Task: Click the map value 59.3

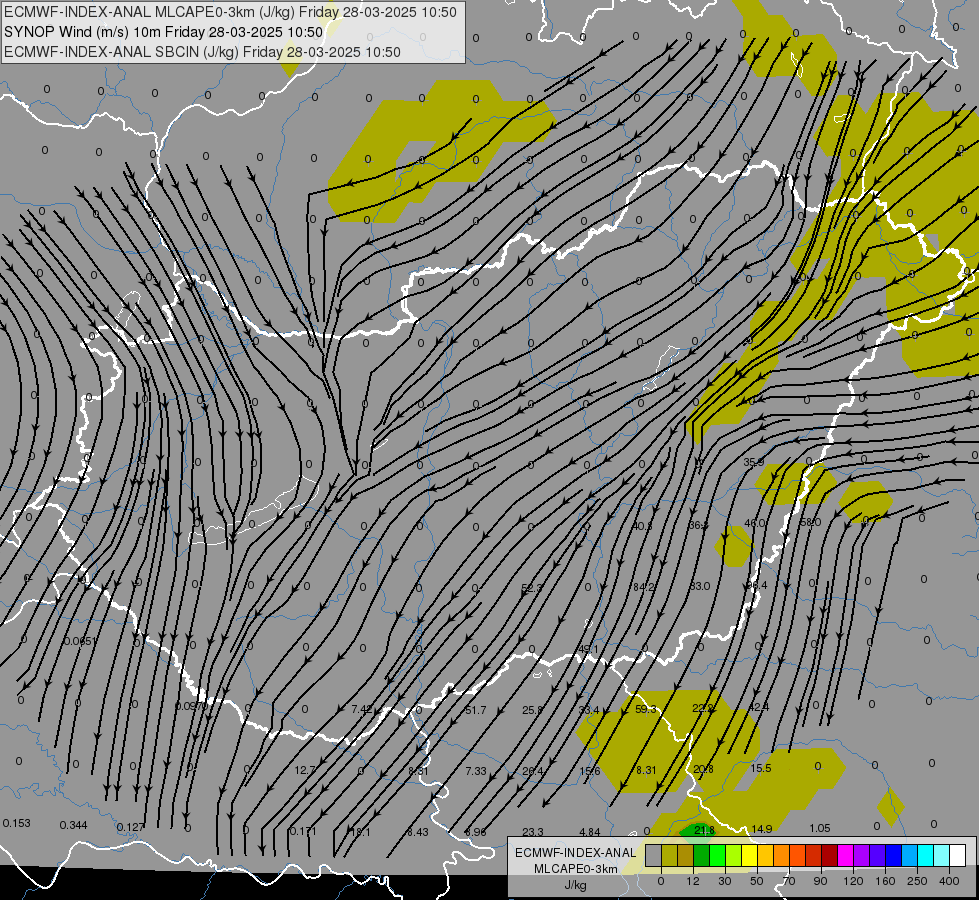Action: (646, 709)
